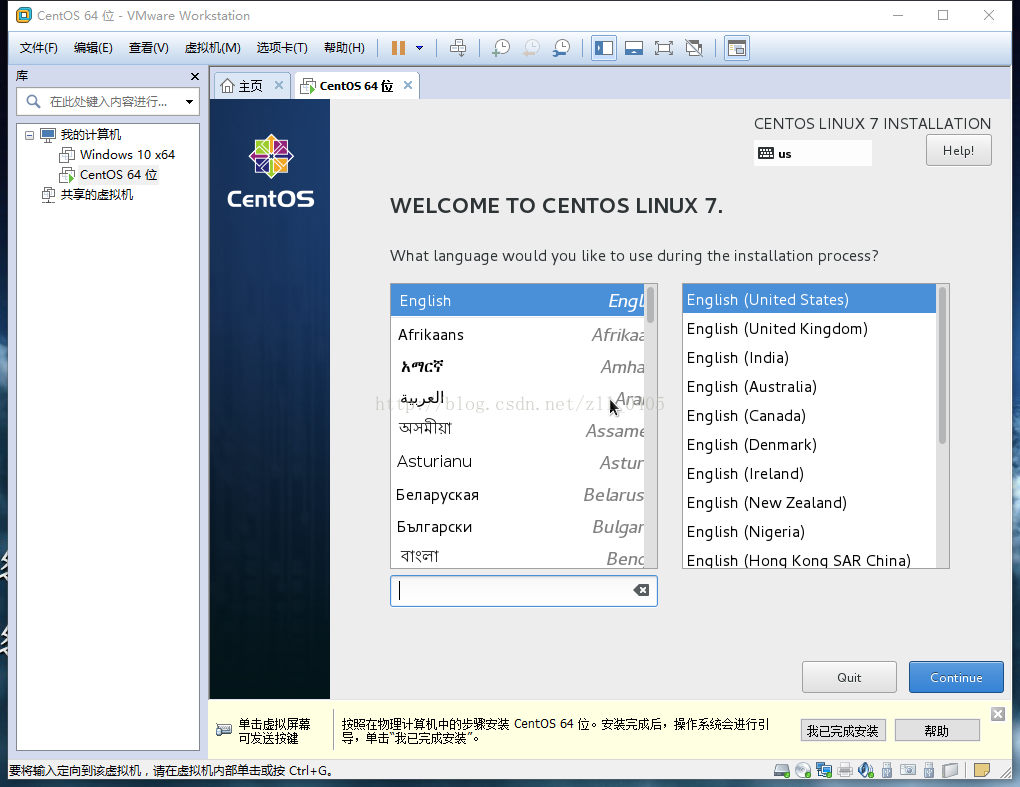
Task: Clear the language search field icon
Action: click(x=641, y=590)
